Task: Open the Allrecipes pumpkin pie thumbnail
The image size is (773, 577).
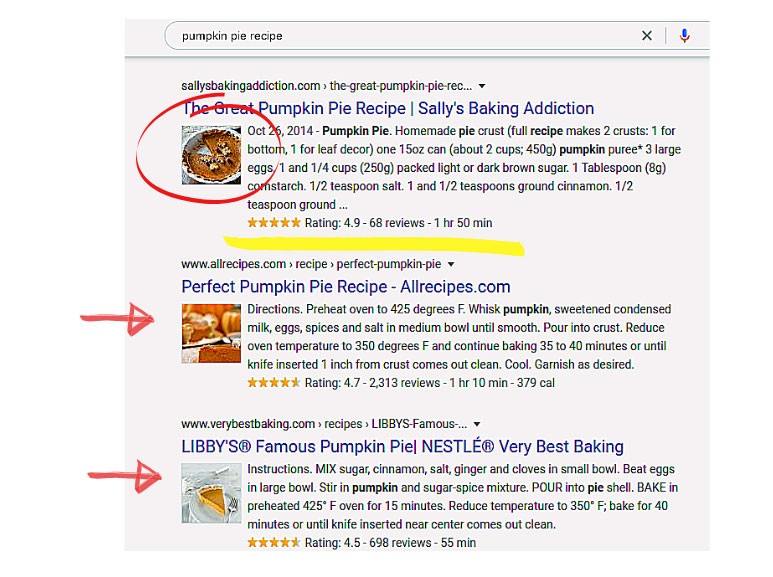Action: (211, 333)
